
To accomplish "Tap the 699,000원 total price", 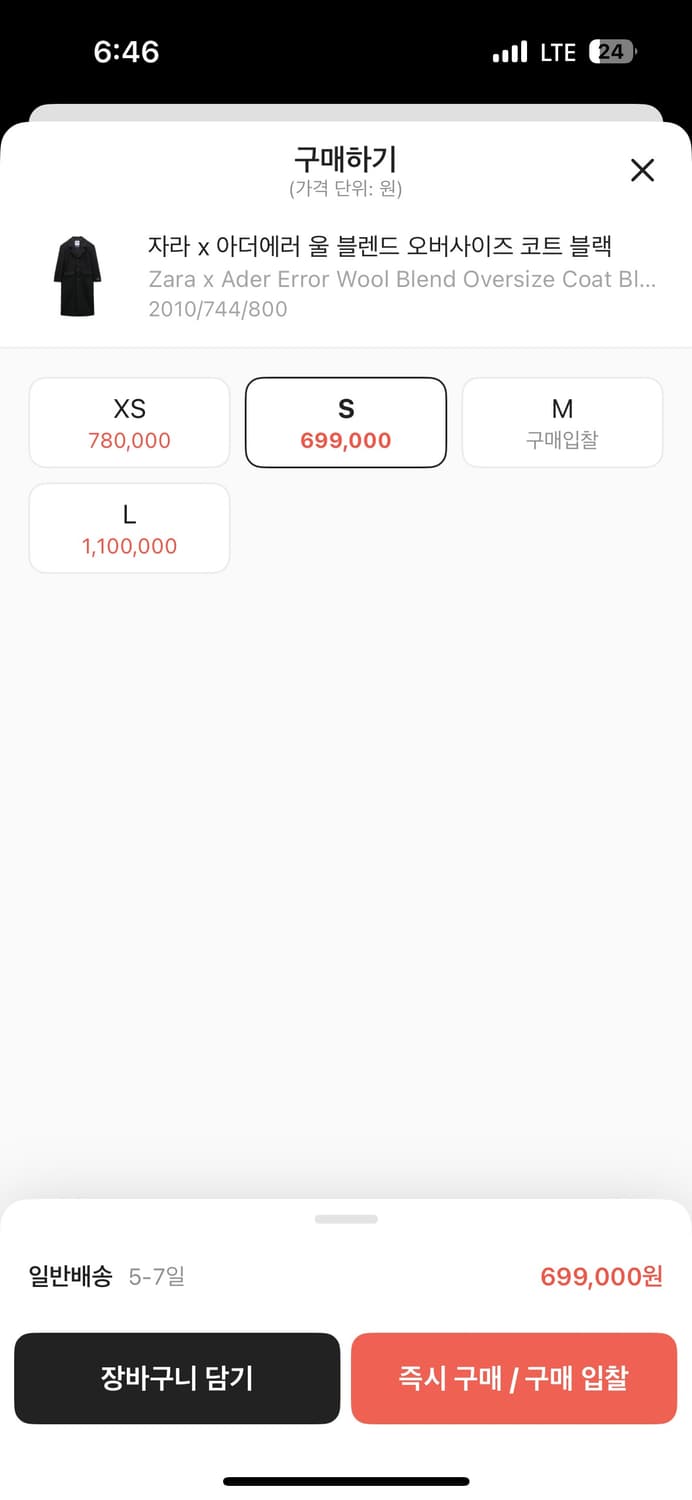I will coord(601,1276).
